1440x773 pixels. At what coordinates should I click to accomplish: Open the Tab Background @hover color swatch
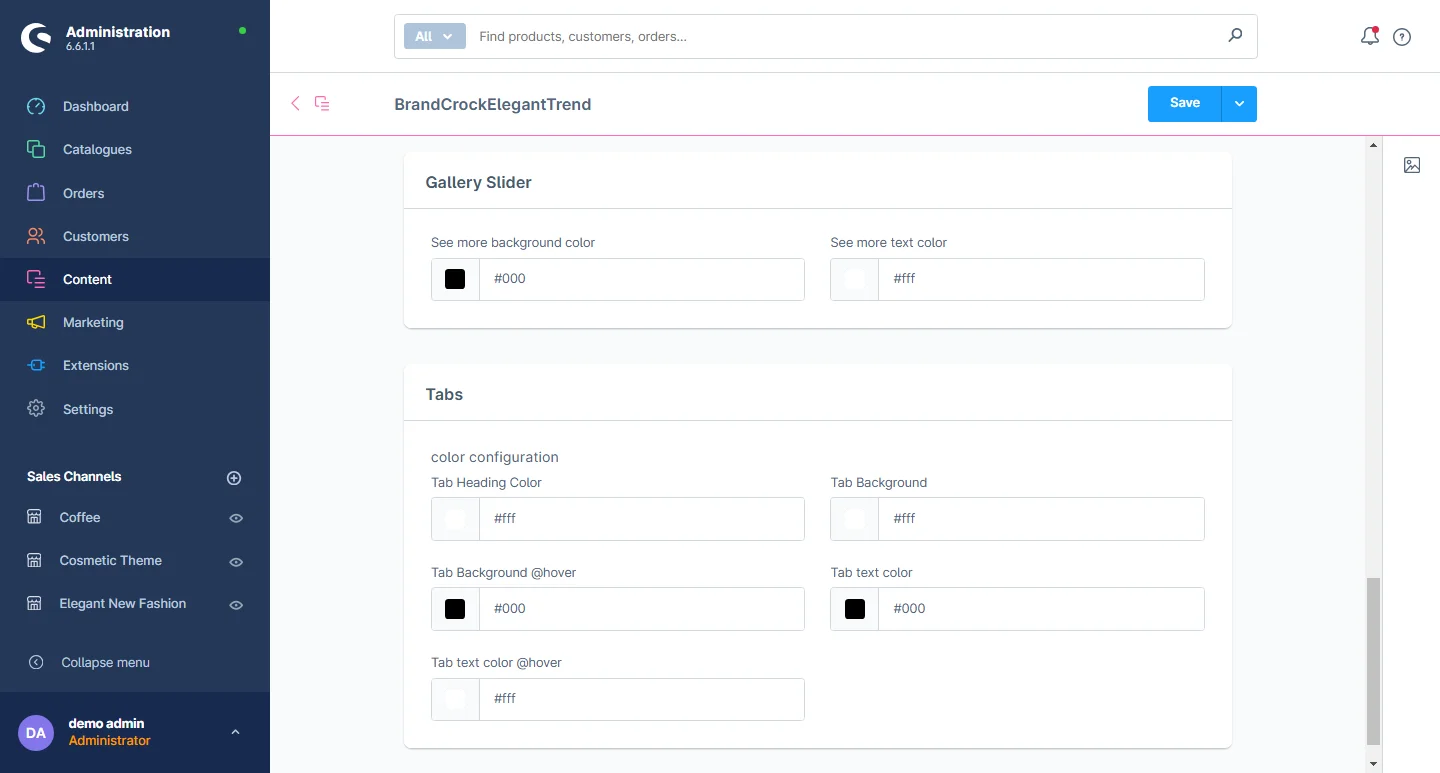(455, 609)
